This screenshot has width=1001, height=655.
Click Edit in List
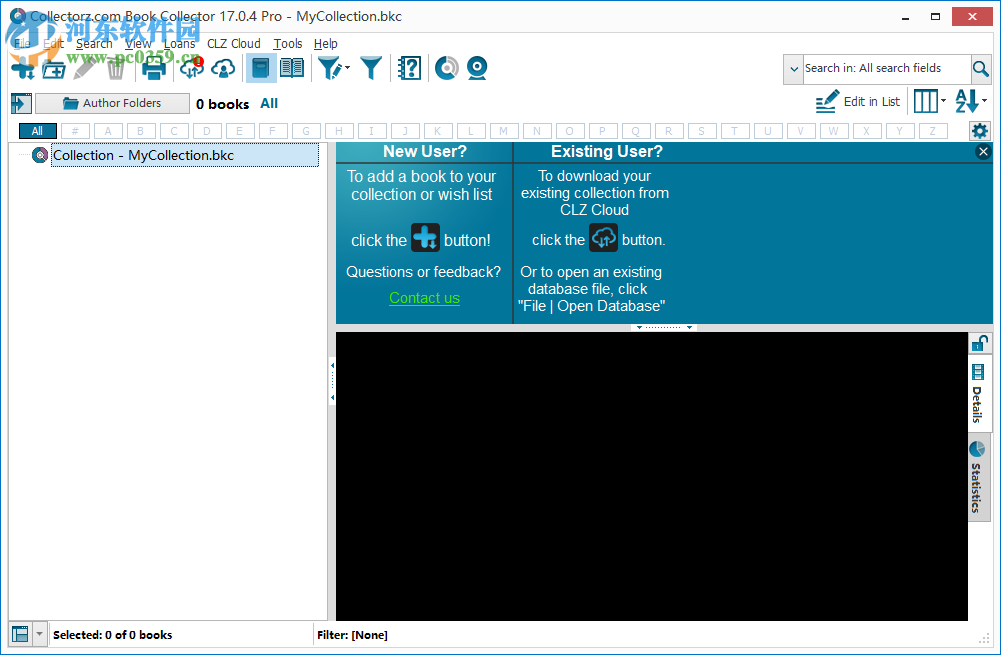857,102
